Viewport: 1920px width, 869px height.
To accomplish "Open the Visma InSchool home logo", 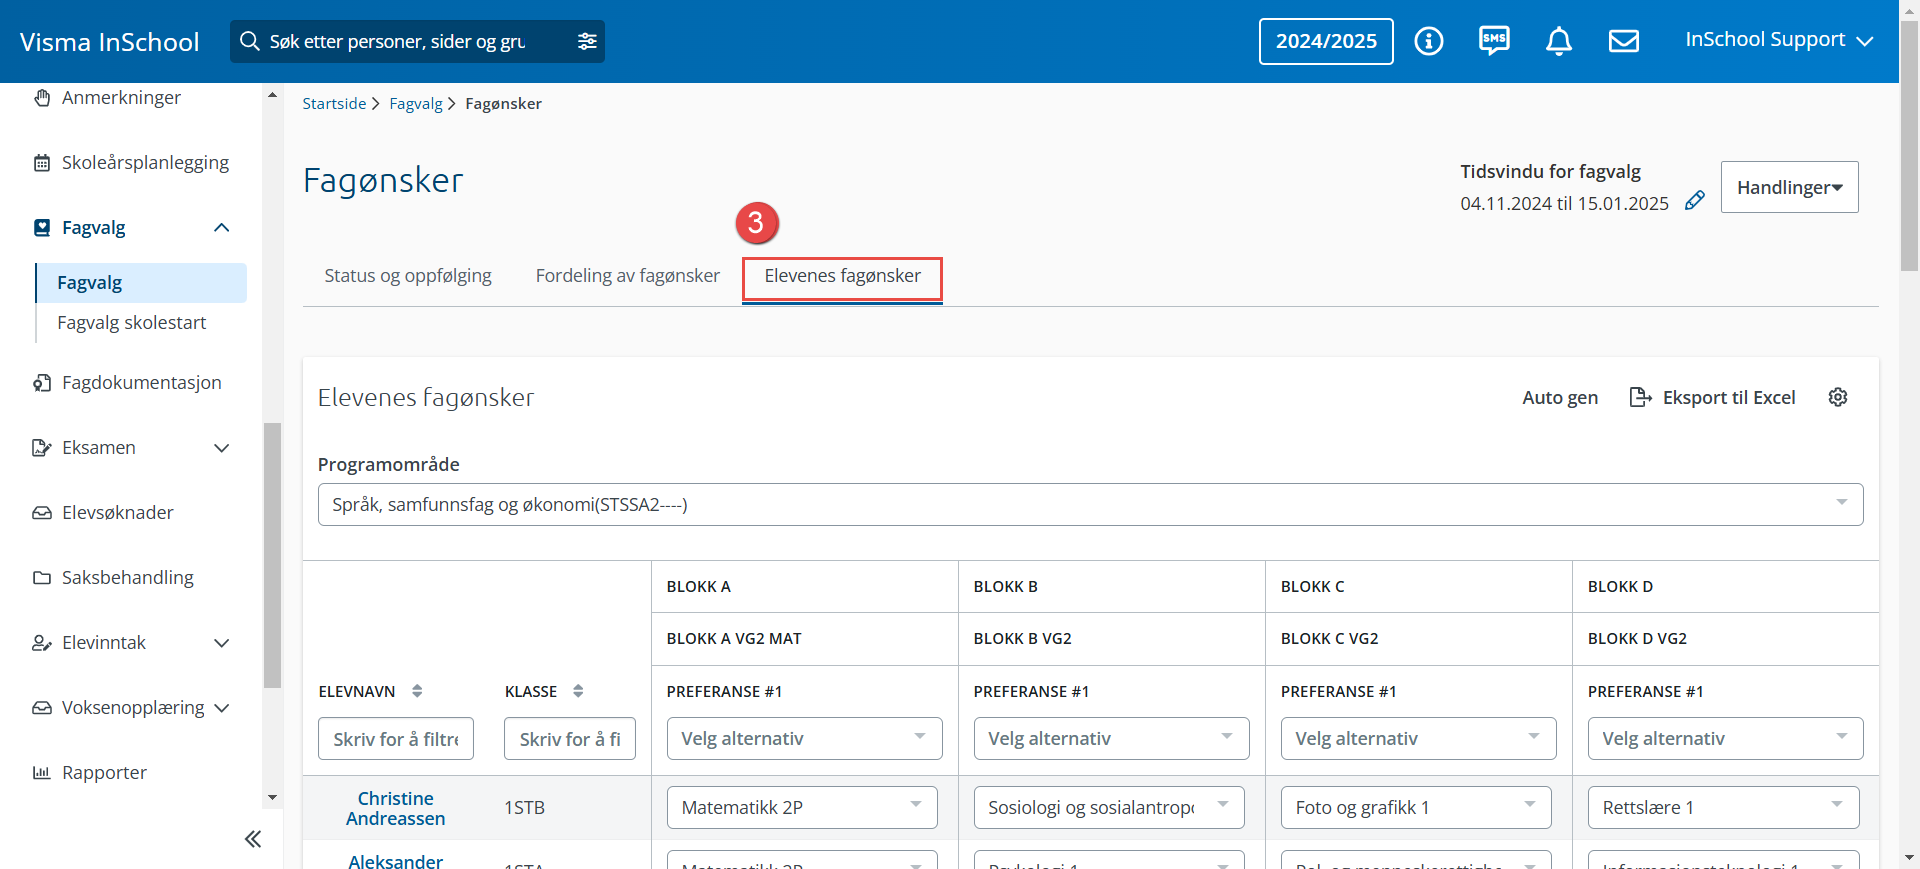I will [110, 42].
